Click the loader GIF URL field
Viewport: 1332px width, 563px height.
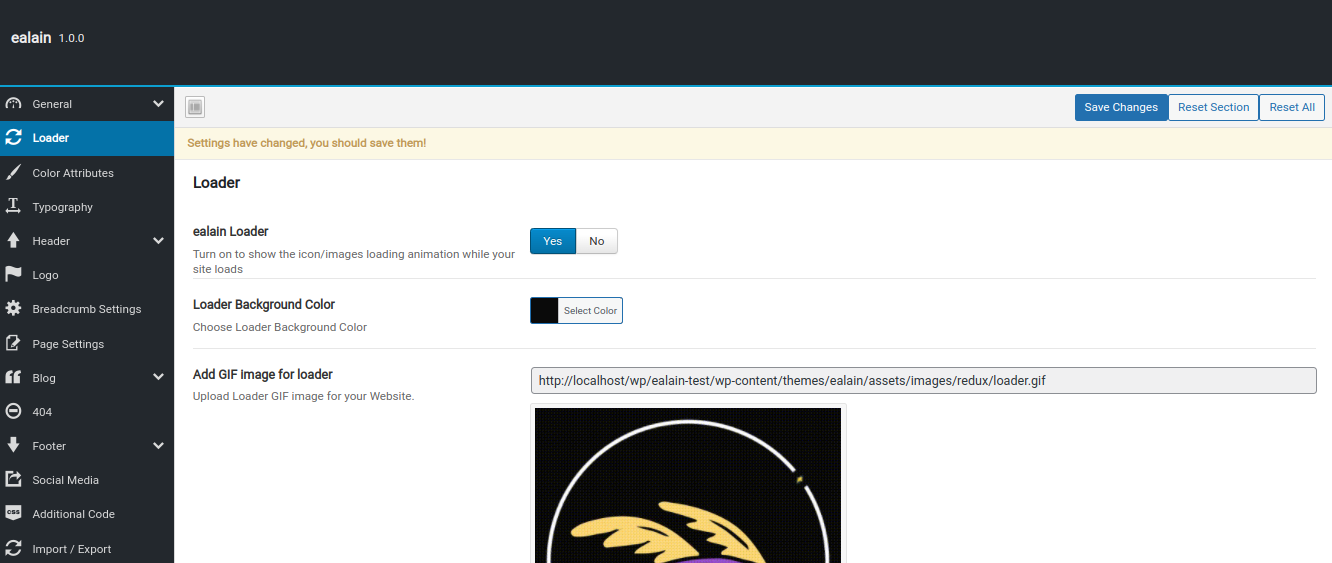(923, 380)
